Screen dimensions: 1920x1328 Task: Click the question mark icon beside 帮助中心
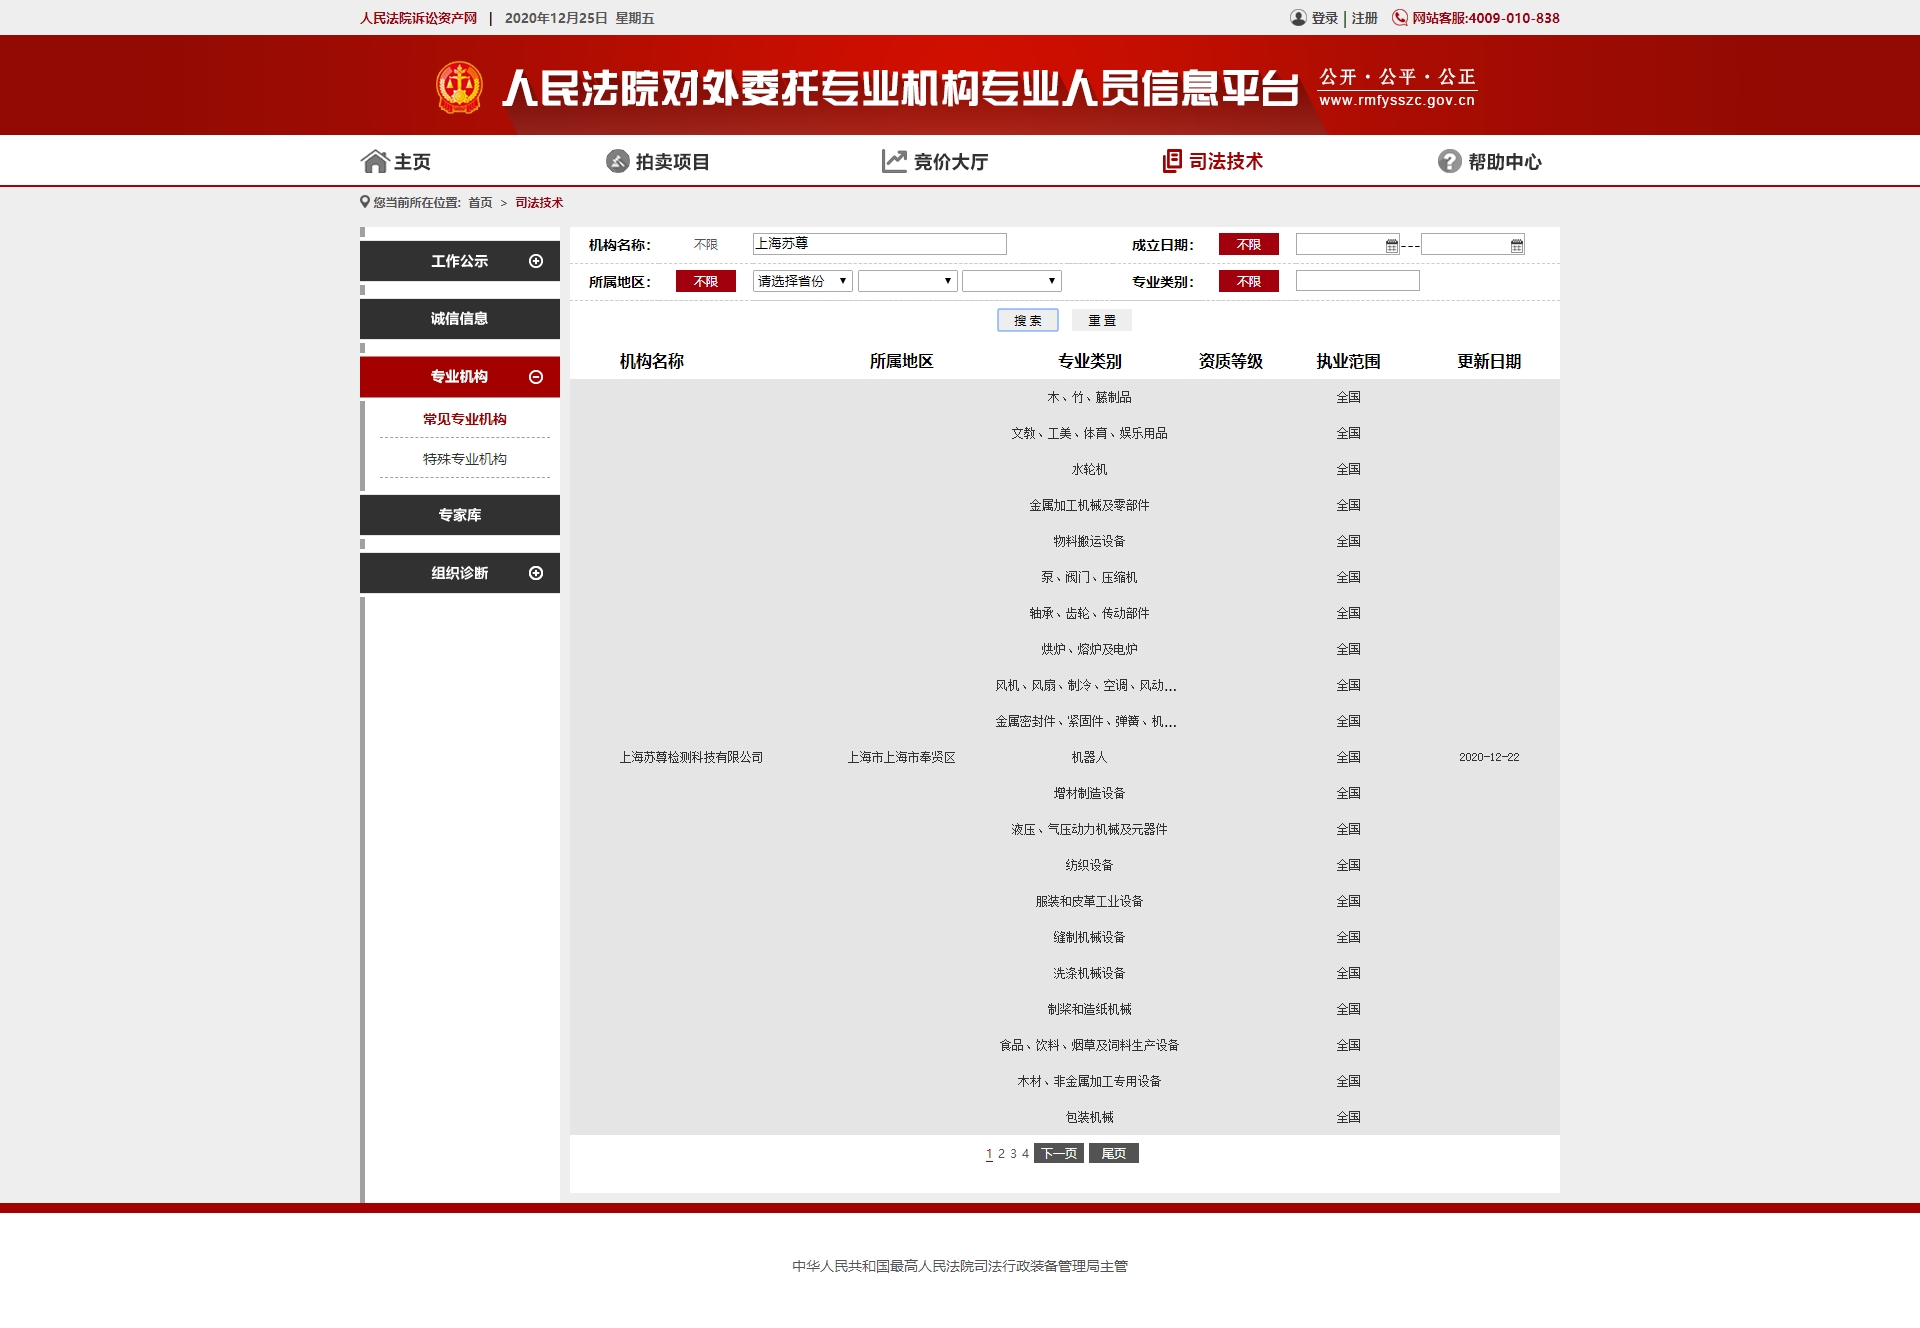click(1449, 161)
